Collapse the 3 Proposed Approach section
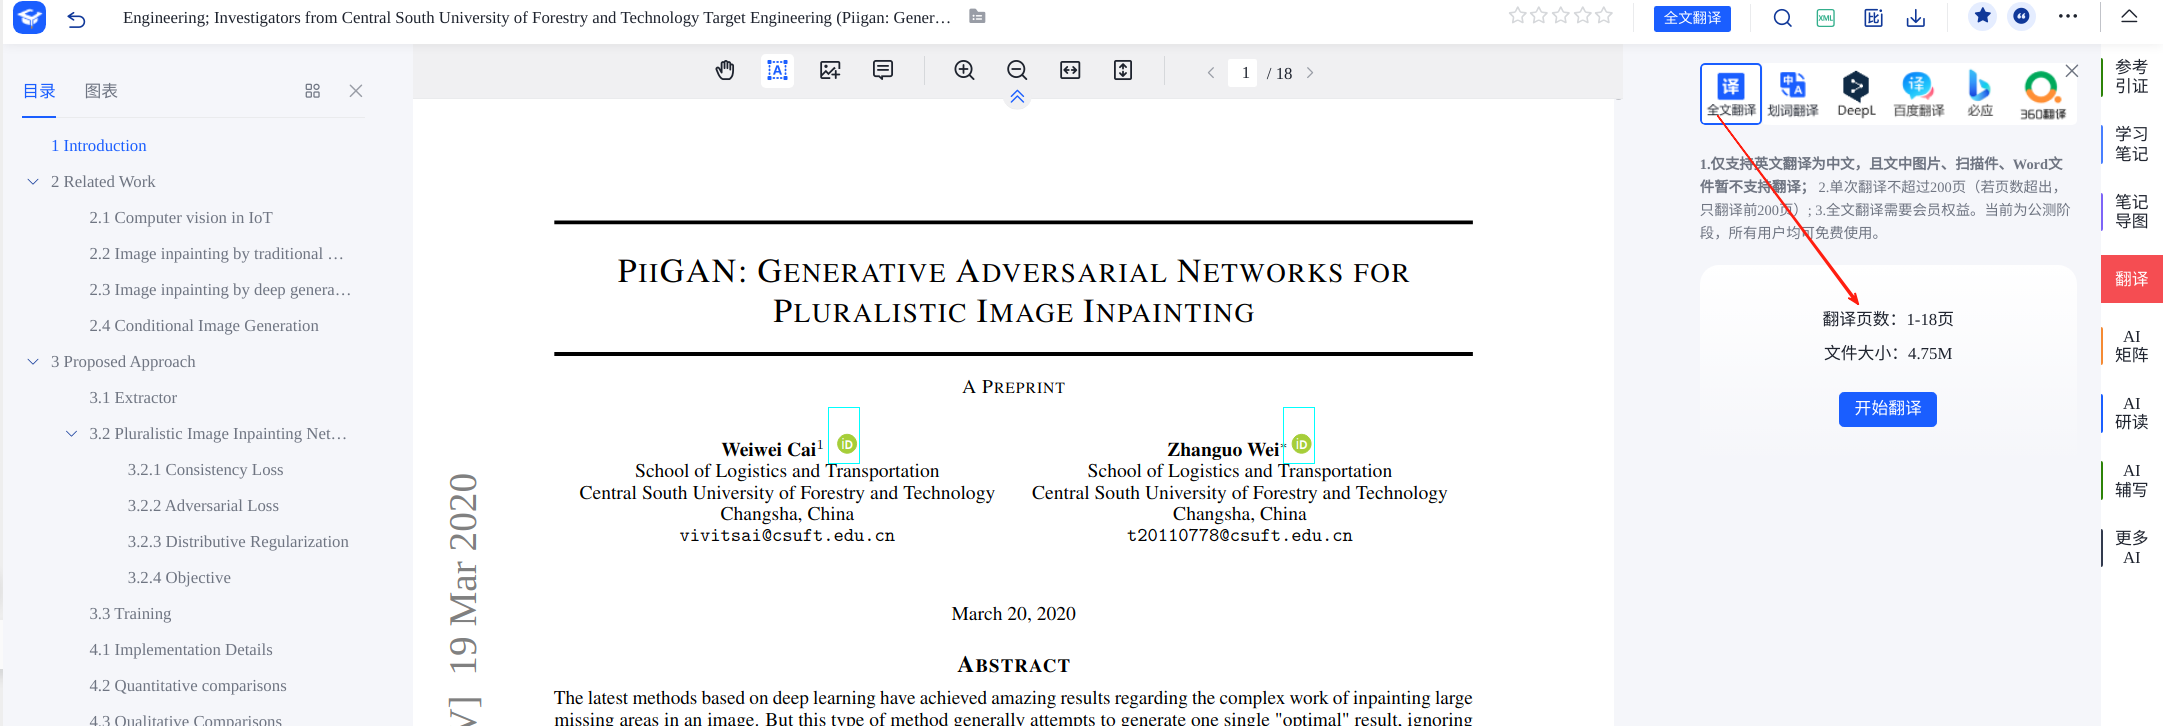The width and height of the screenshot is (2163, 726). pyautogui.click(x=33, y=362)
